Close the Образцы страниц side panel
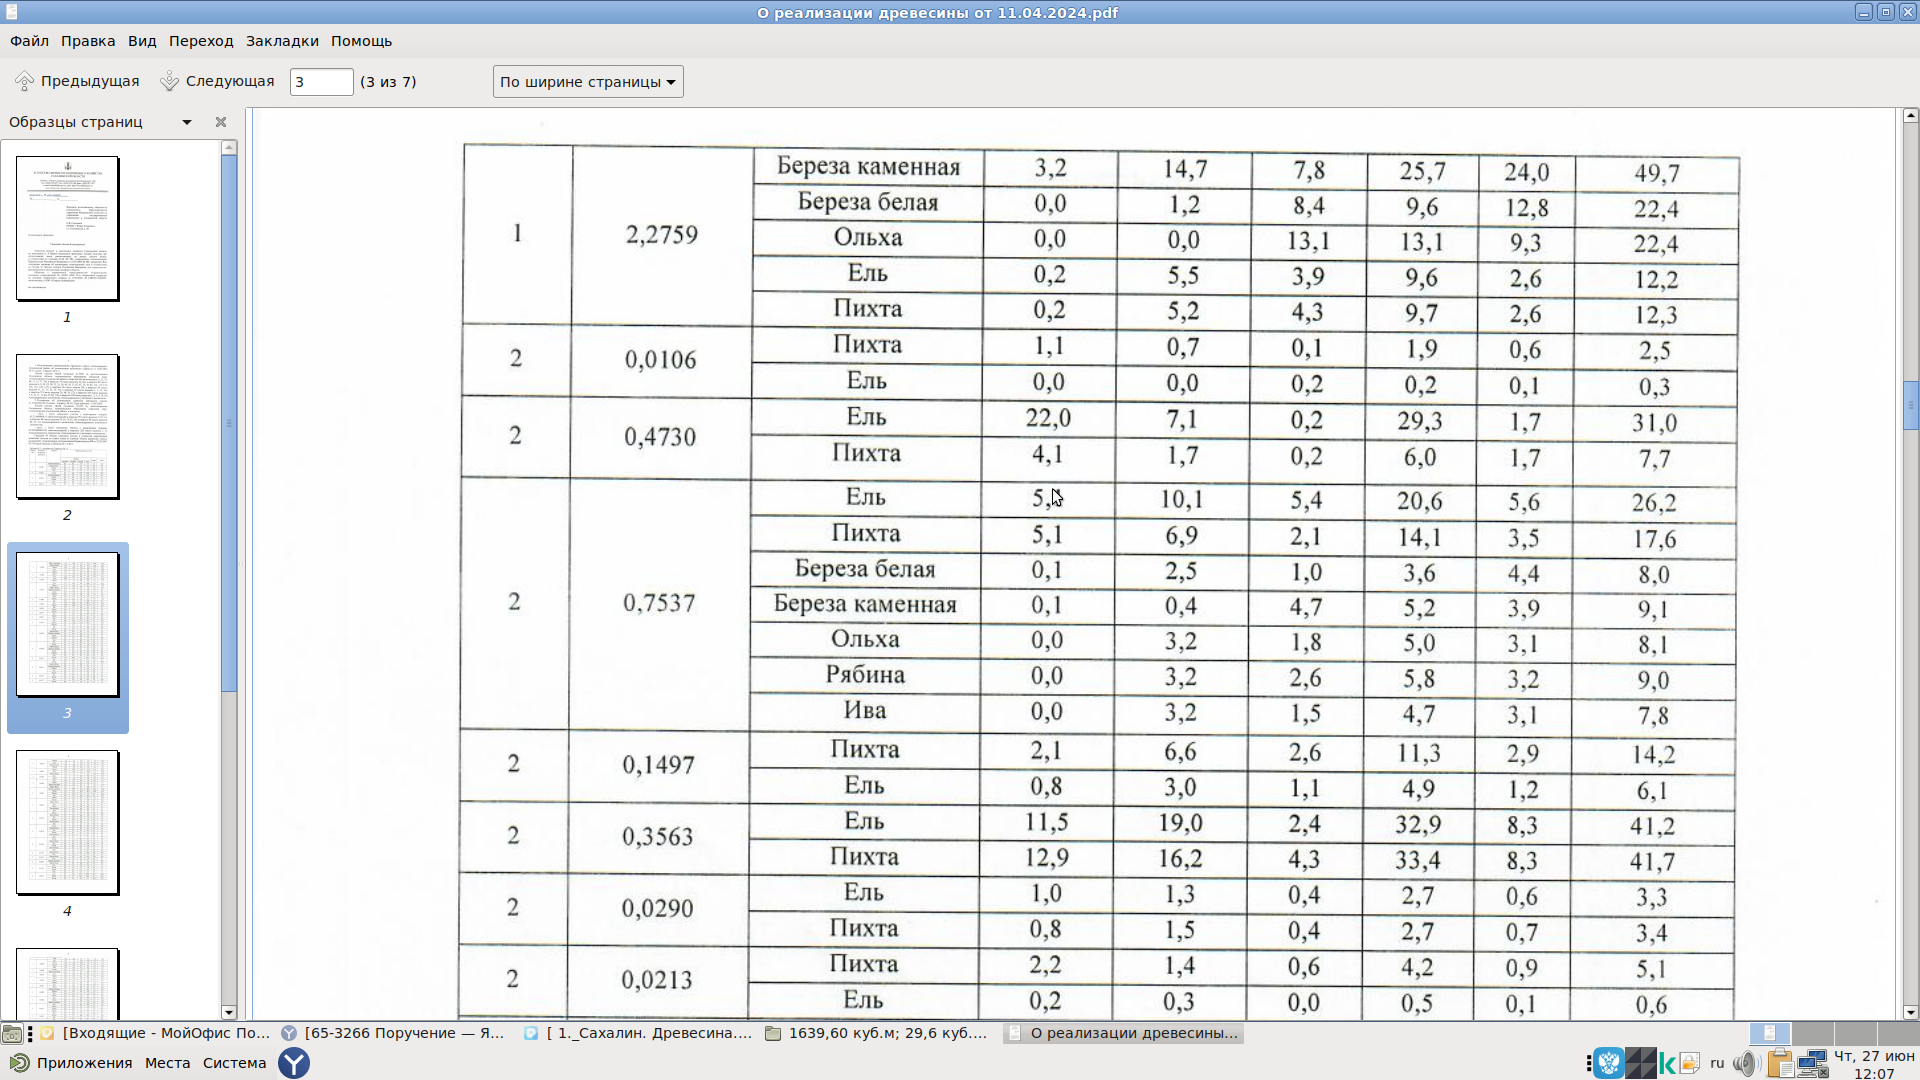Screen dimensions: 1920x1080 point(221,122)
